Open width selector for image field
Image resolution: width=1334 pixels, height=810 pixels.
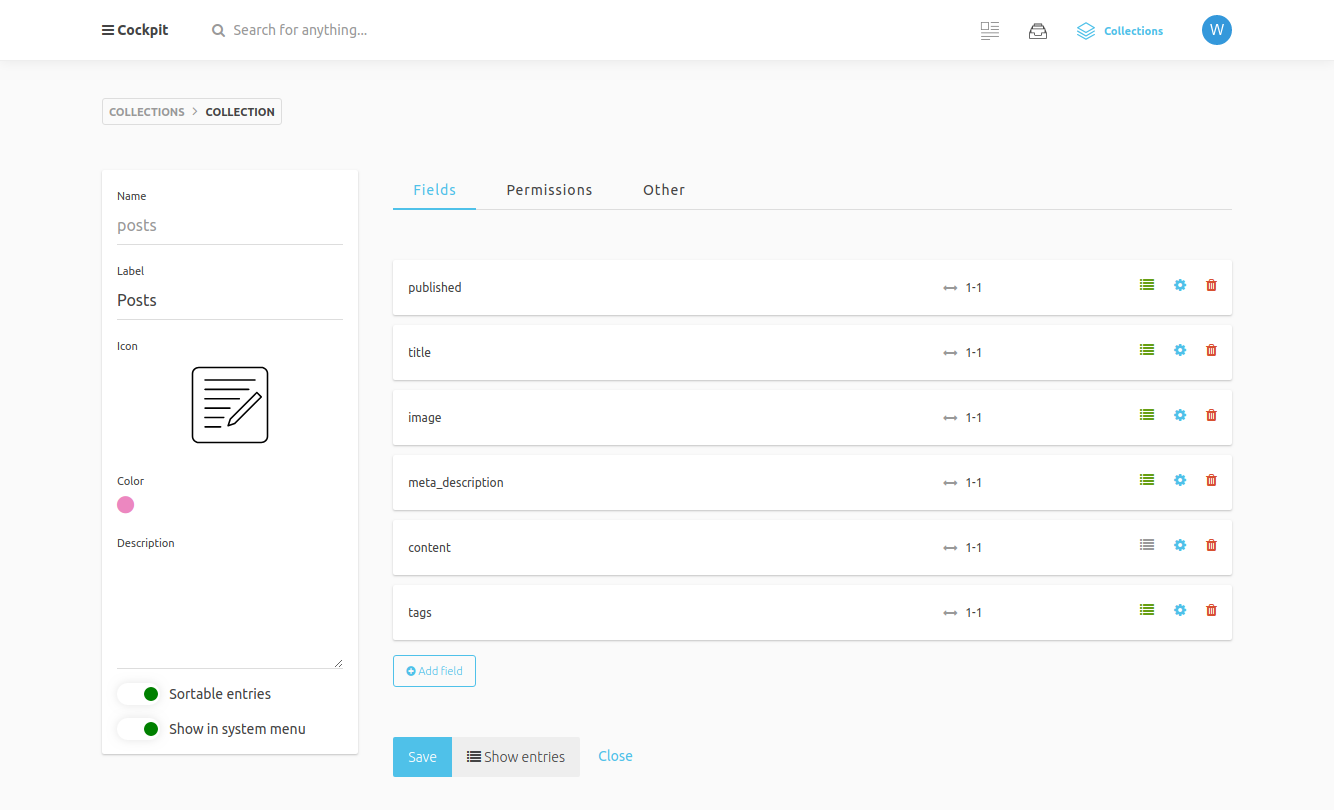click(x=963, y=418)
